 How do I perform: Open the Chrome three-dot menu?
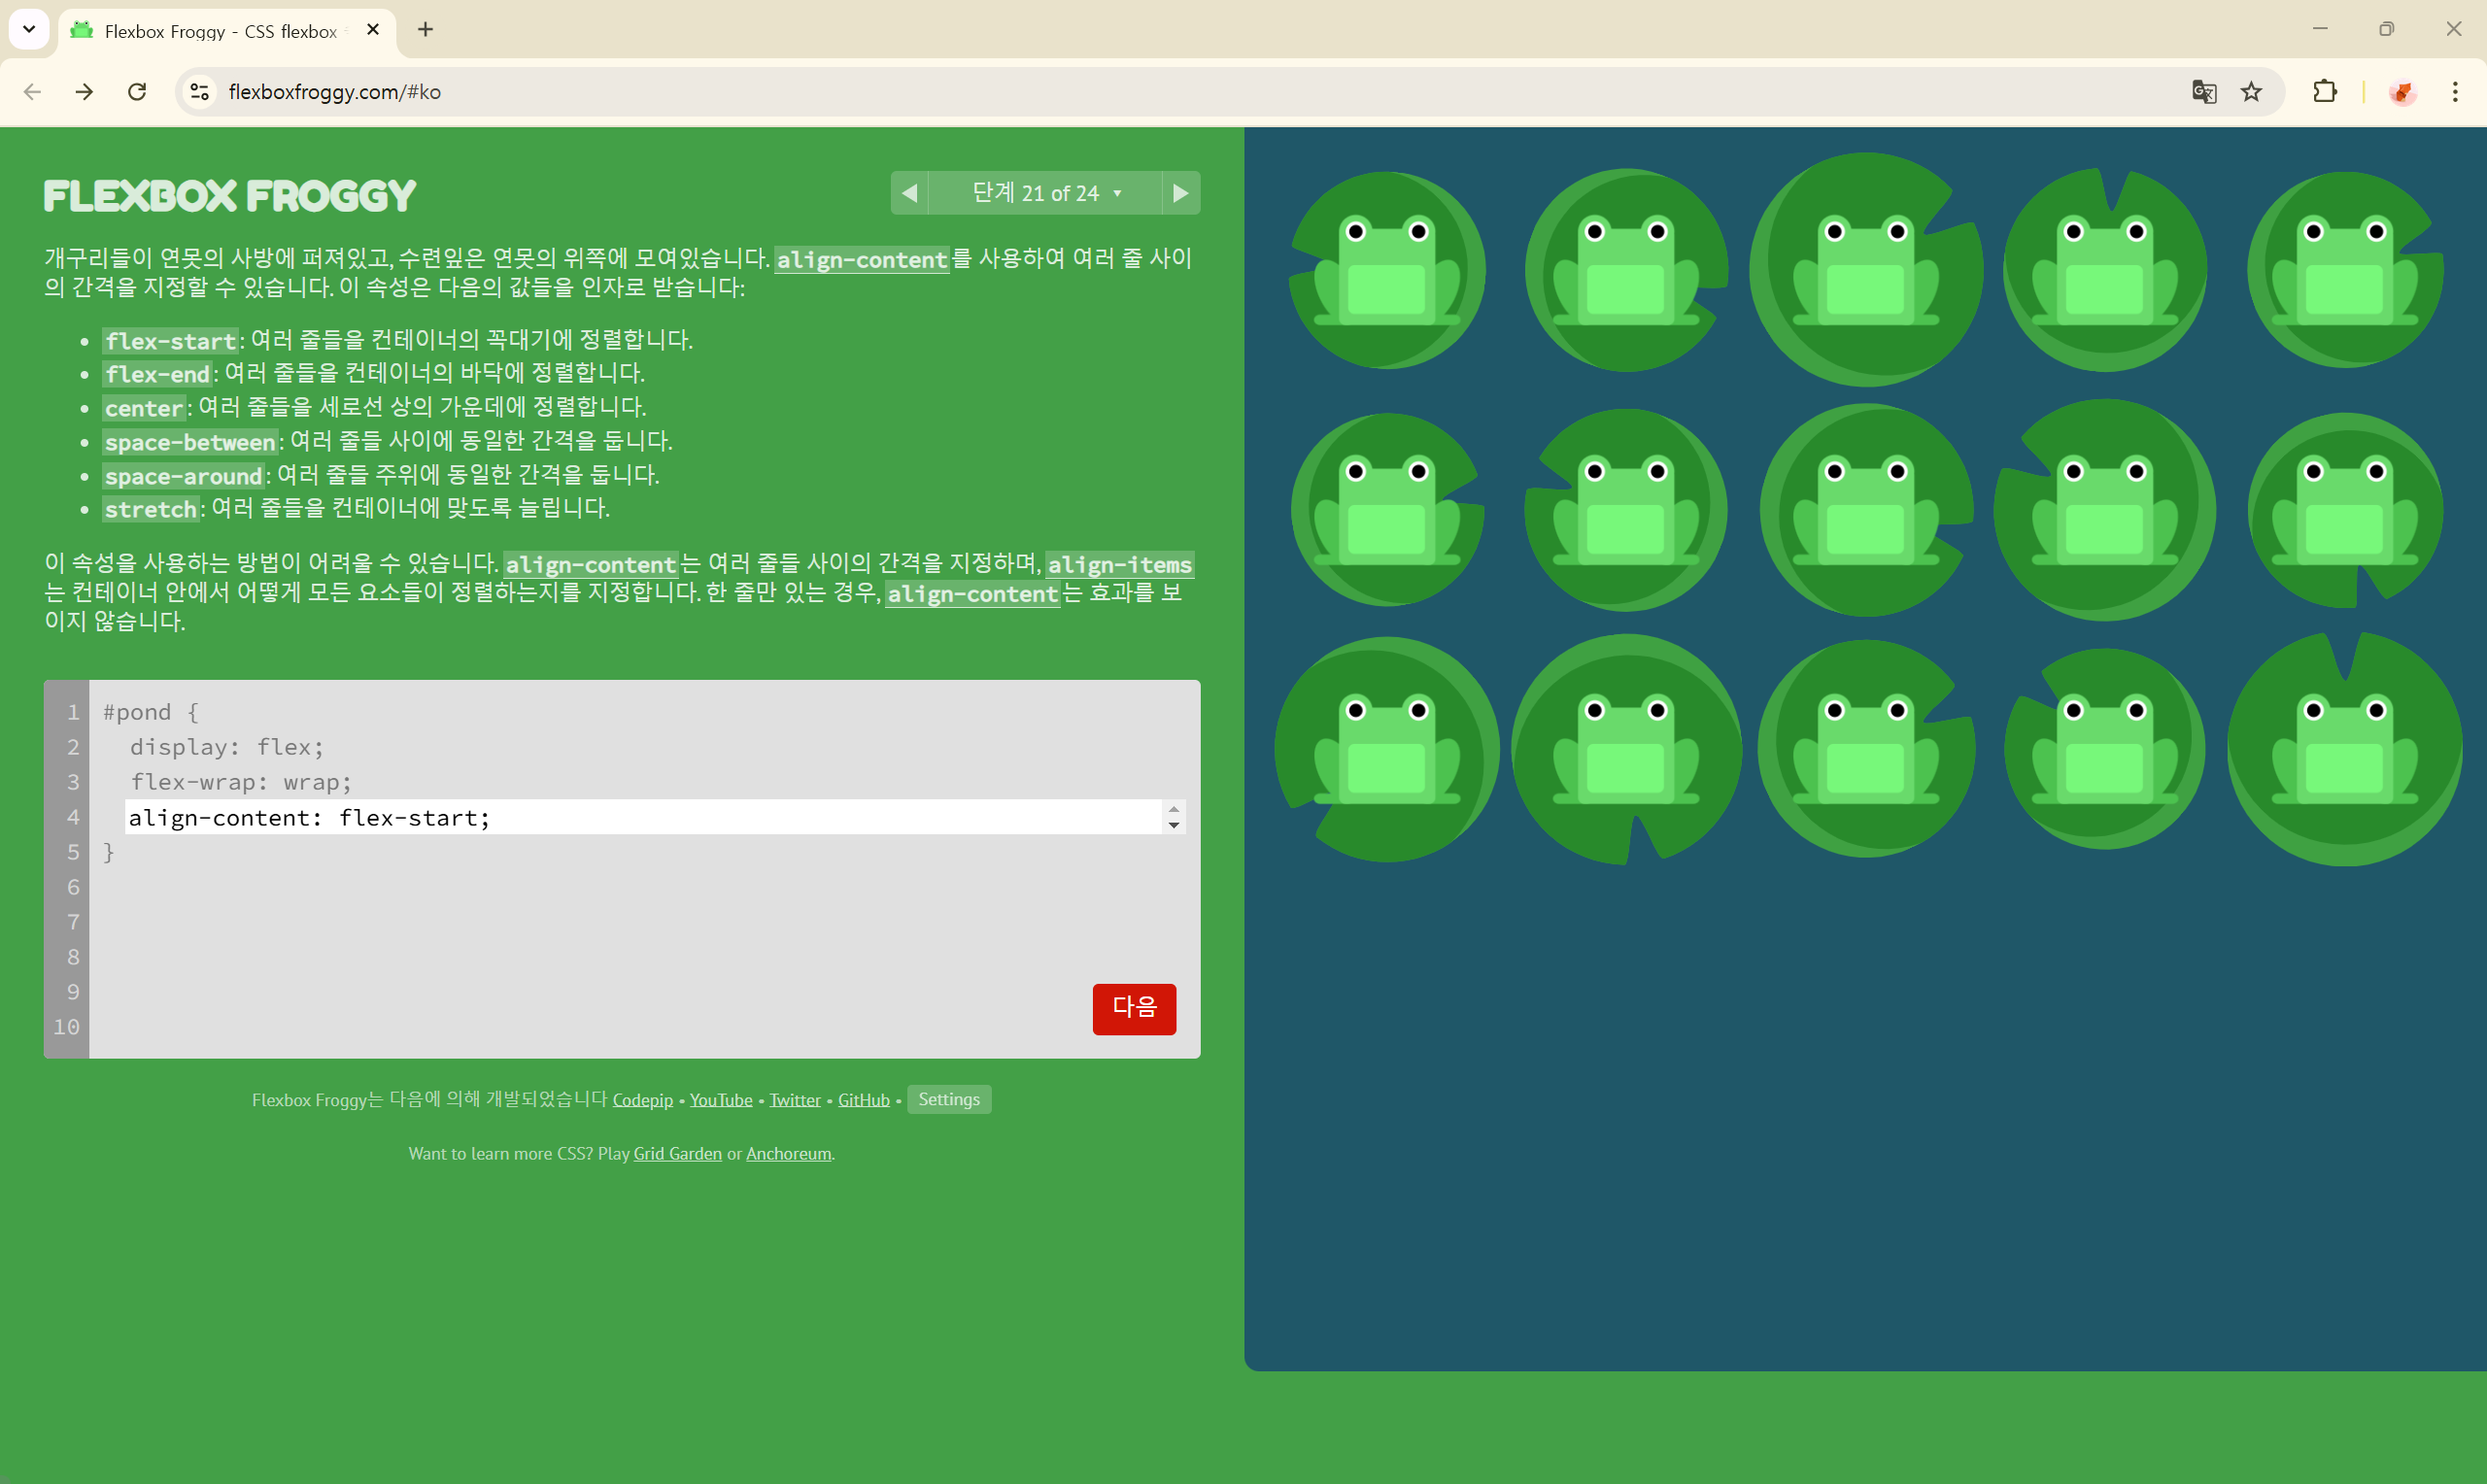[x=2454, y=92]
